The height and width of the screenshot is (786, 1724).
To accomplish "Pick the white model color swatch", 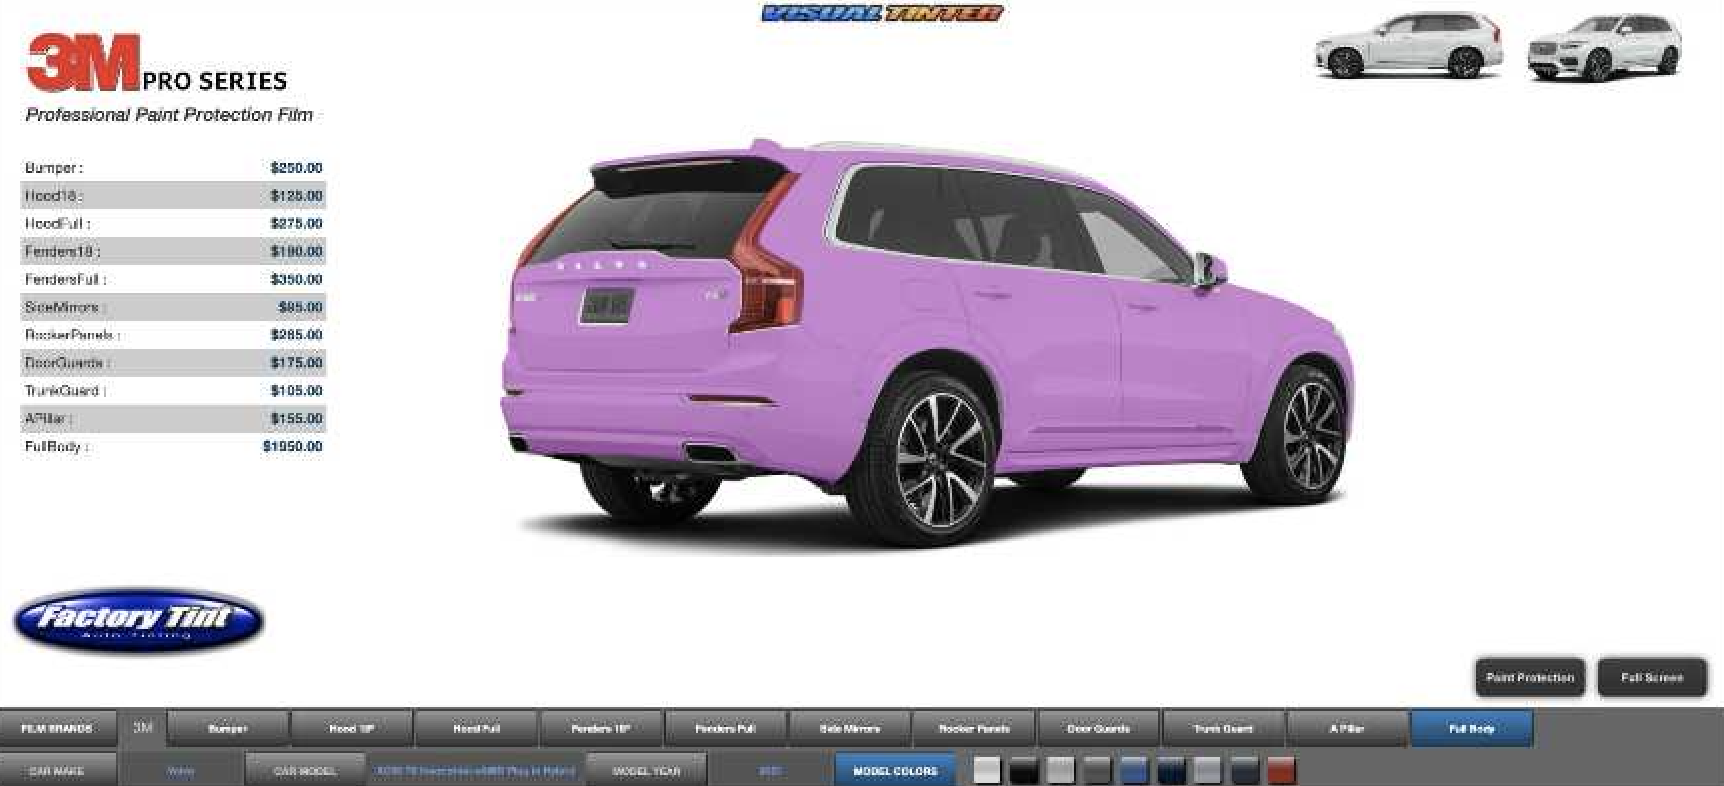I will pyautogui.click(x=987, y=771).
